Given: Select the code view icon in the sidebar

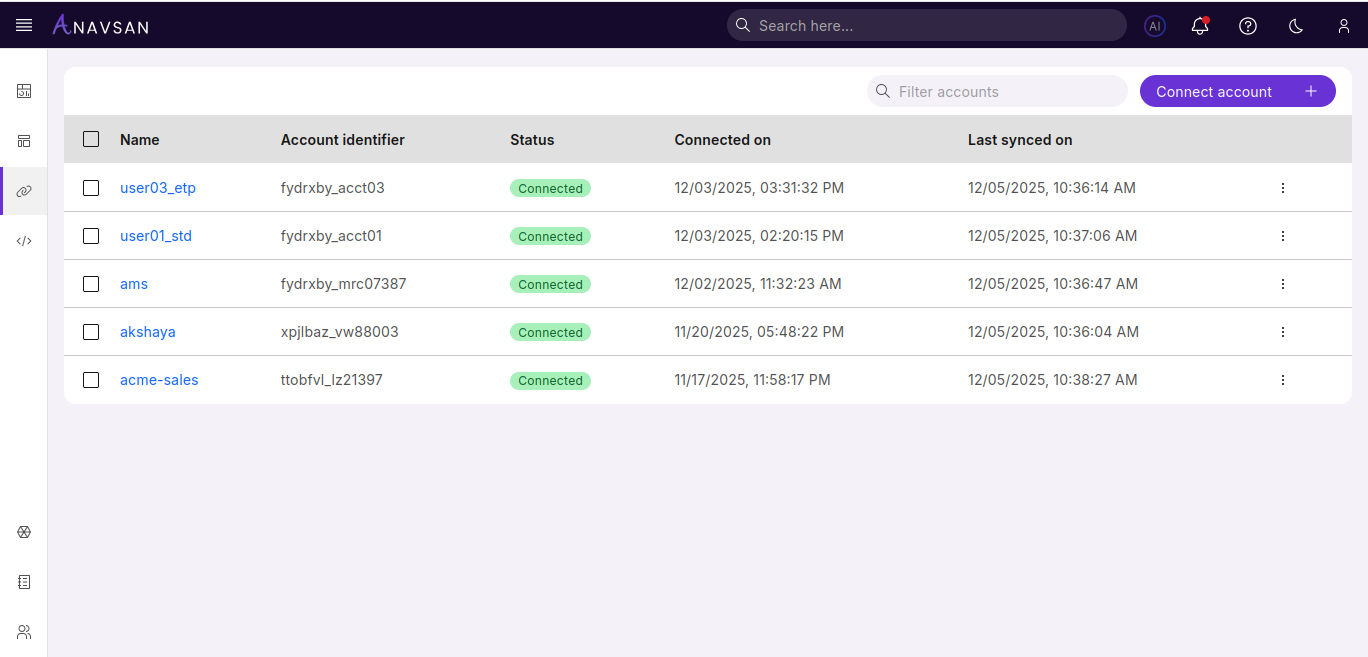Looking at the screenshot, I should pos(24,240).
